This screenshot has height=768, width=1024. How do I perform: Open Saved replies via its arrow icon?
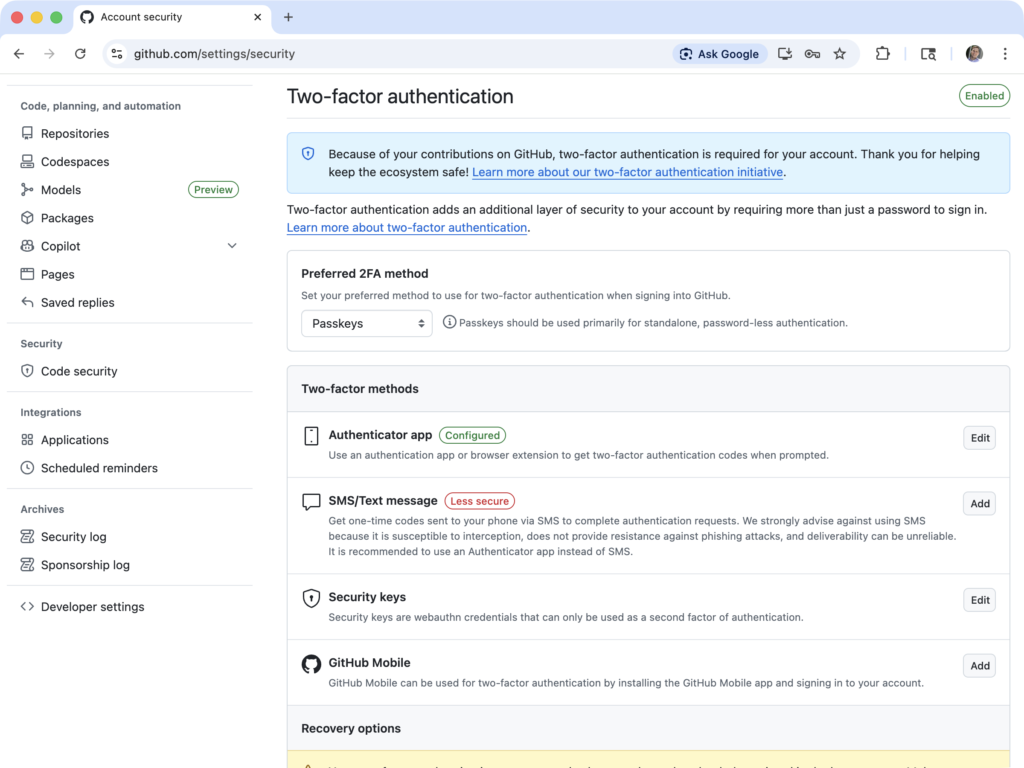(27, 302)
